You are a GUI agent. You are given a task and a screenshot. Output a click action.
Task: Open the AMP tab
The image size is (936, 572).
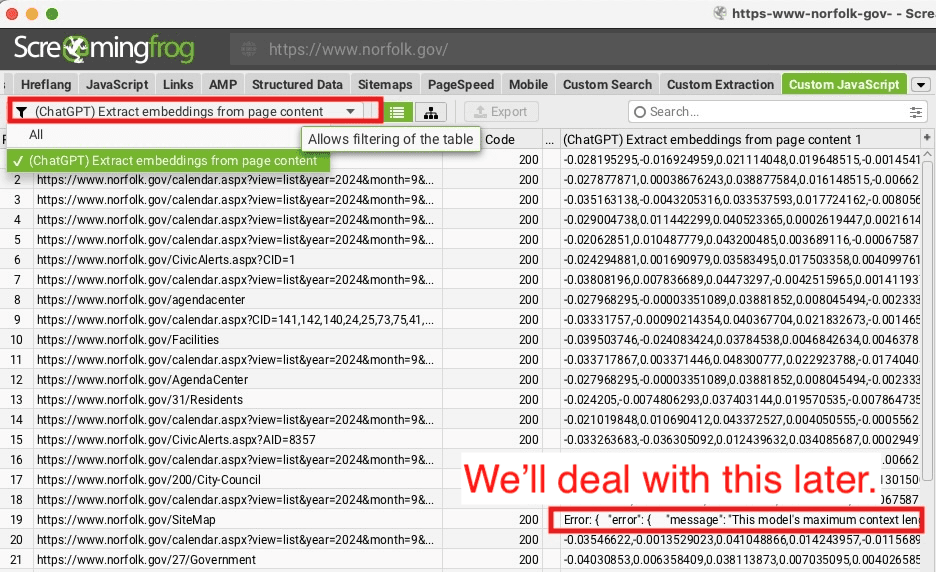[x=223, y=85]
